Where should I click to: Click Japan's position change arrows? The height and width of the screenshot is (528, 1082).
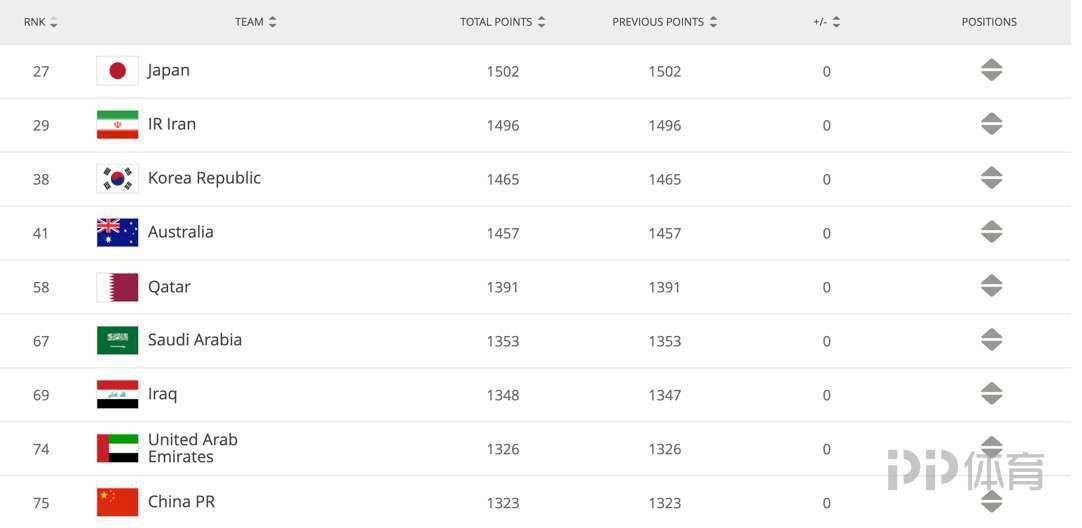coord(991,70)
